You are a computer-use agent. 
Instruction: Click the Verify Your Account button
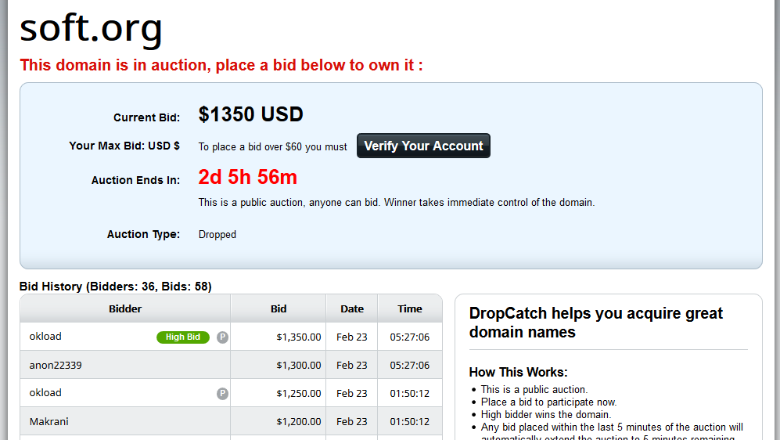pos(423,146)
